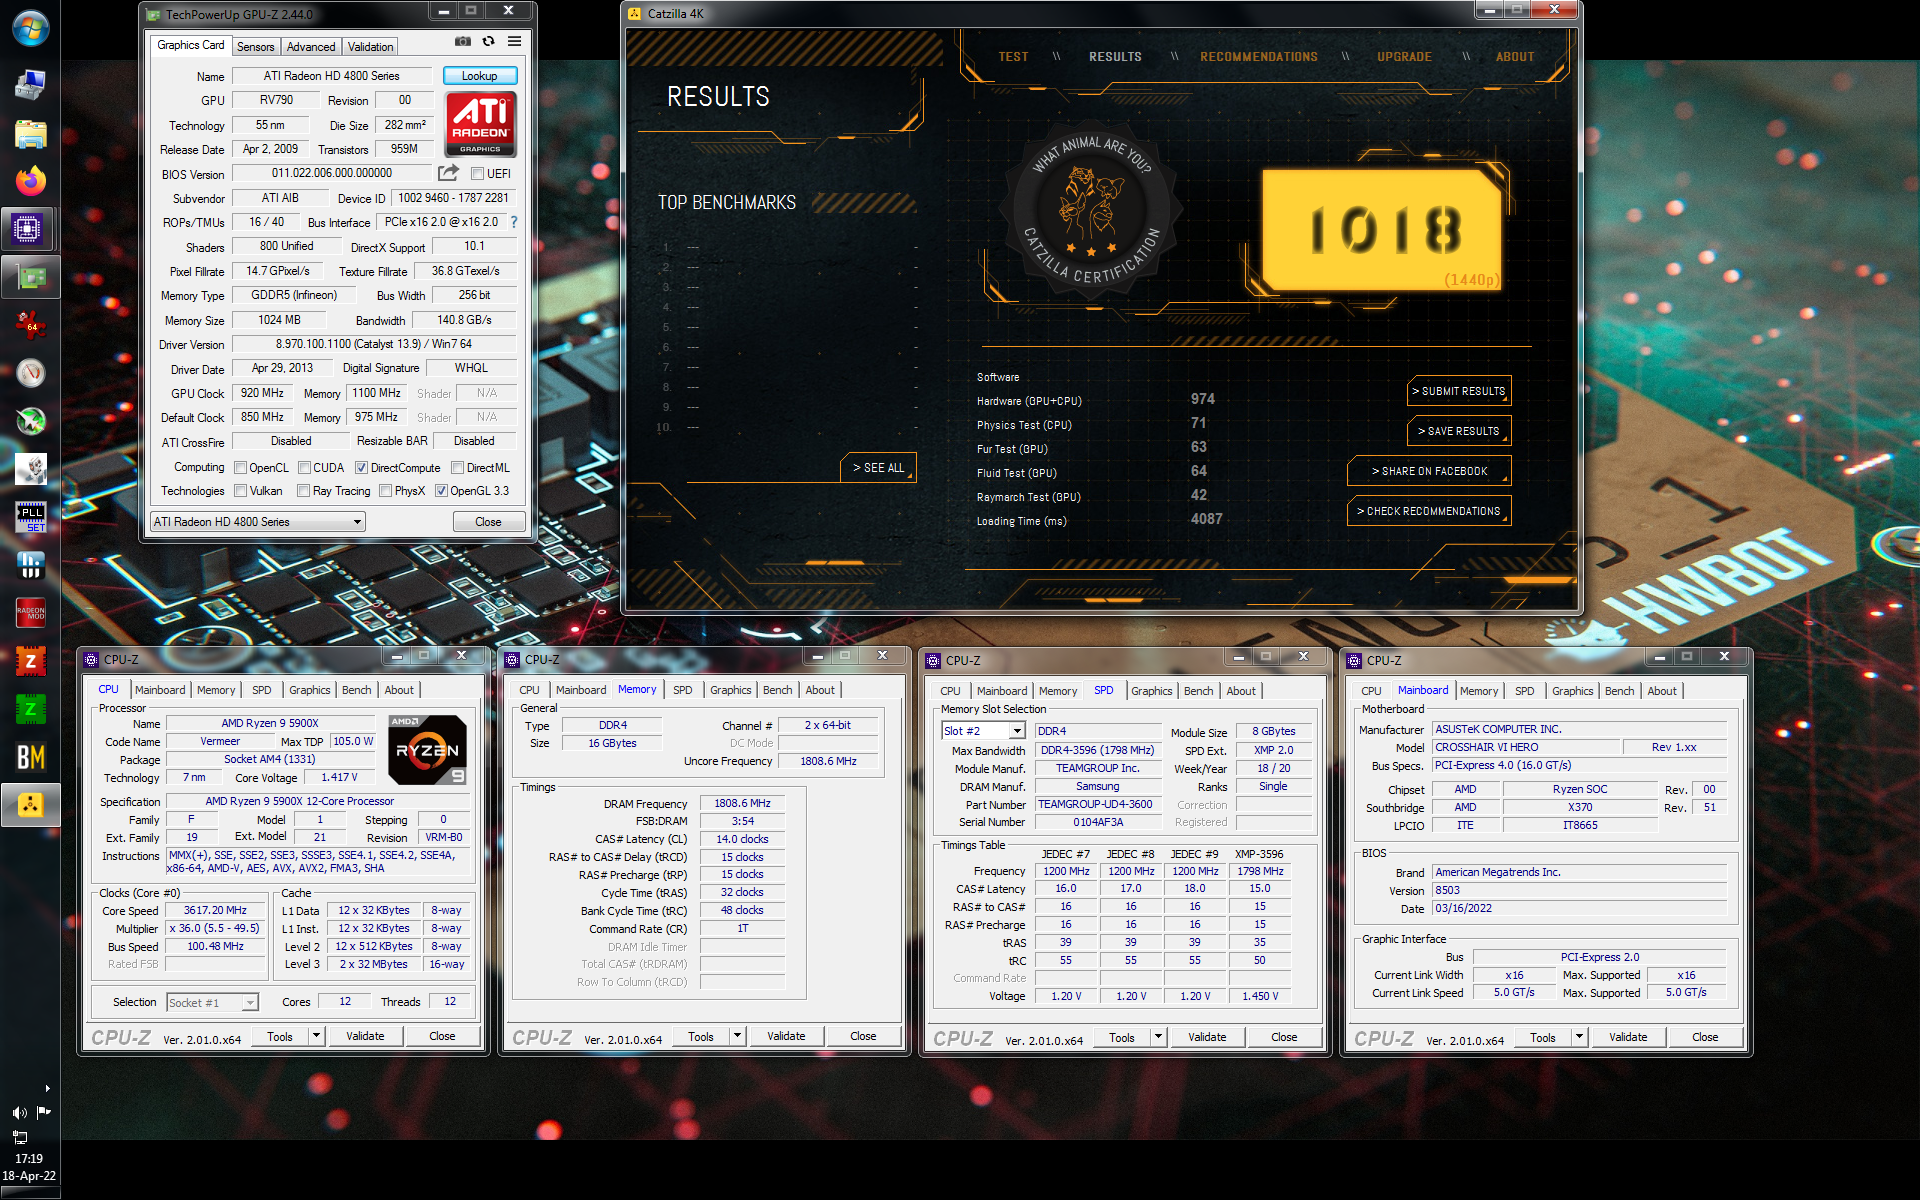Viewport: 1920px width, 1200px height.
Task: Click the yellow Catzilla icon in the taskbar
Action: [x=31, y=805]
